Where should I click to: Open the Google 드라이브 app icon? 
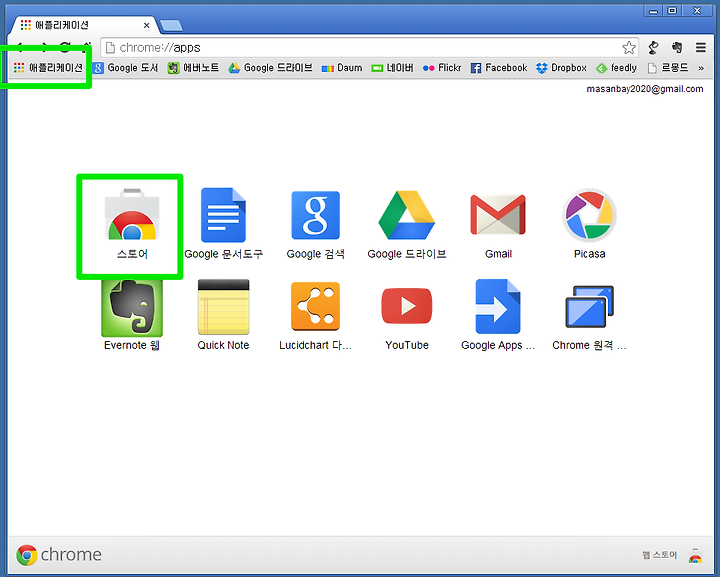[406, 224]
